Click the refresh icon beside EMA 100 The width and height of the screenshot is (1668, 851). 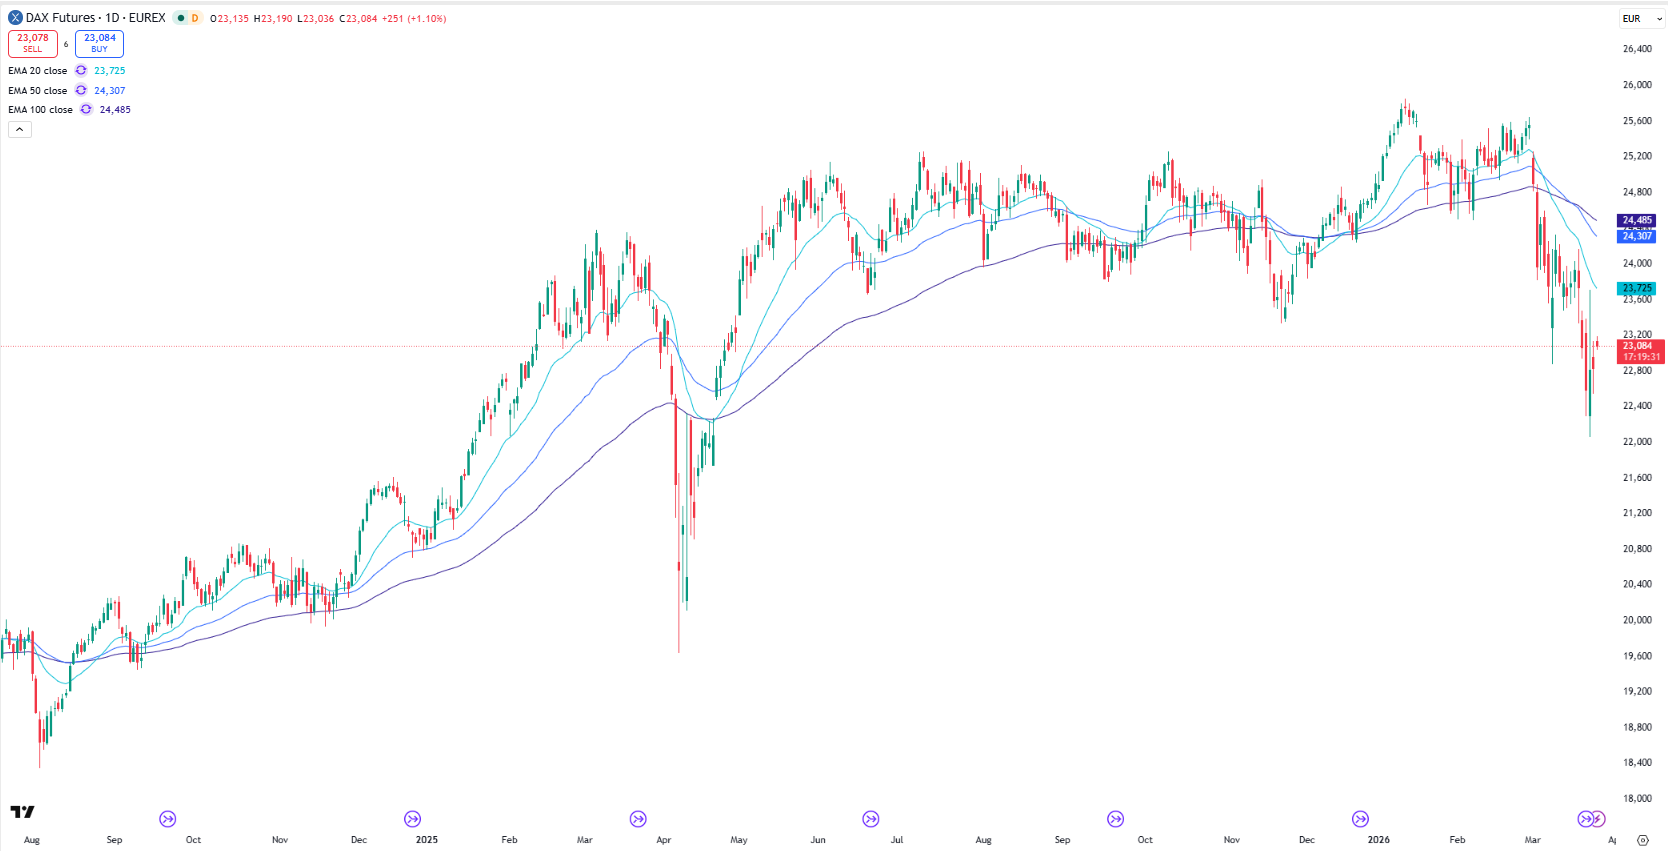[x=86, y=110]
